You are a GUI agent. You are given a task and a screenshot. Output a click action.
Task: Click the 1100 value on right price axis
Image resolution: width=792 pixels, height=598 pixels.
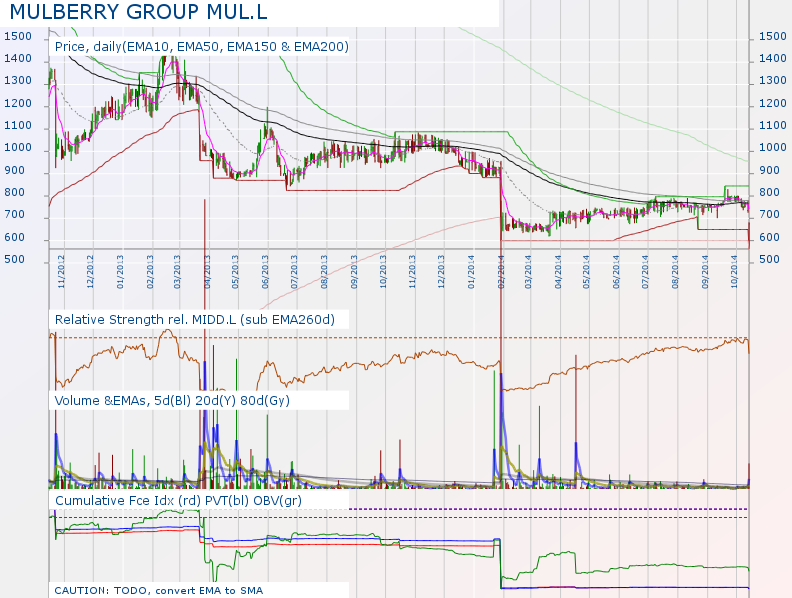pyautogui.click(x=773, y=126)
